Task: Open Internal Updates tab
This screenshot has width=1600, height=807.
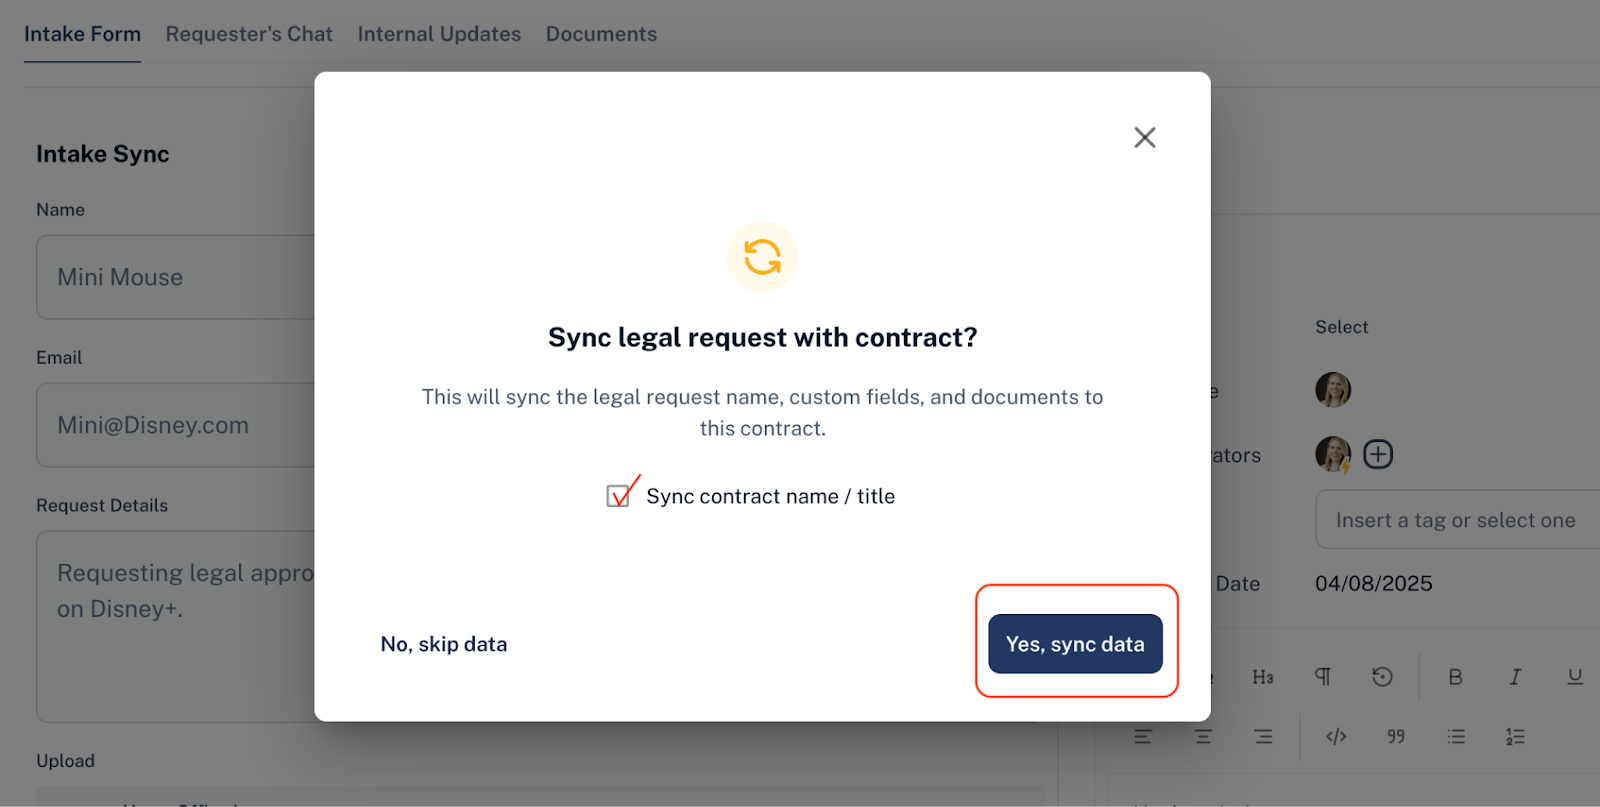Action: click(439, 34)
